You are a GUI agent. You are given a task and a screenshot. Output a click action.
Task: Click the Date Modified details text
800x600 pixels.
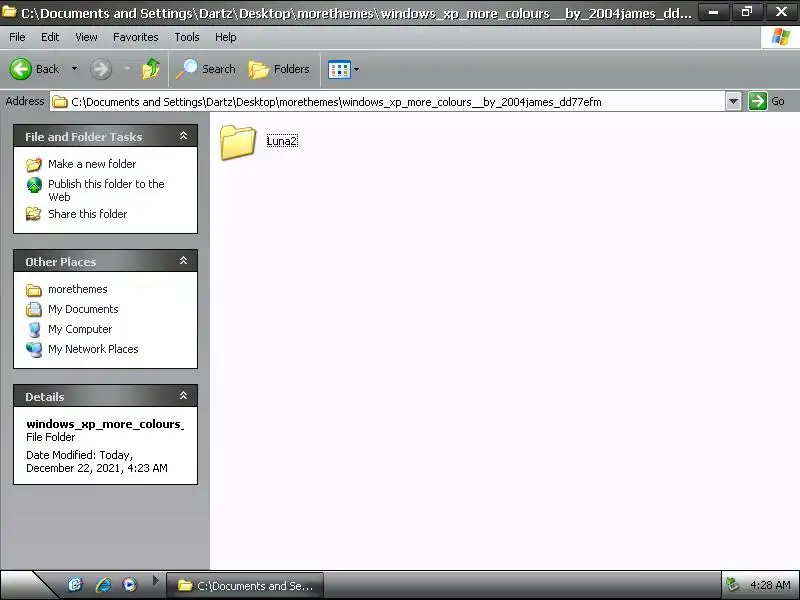(x=97, y=461)
